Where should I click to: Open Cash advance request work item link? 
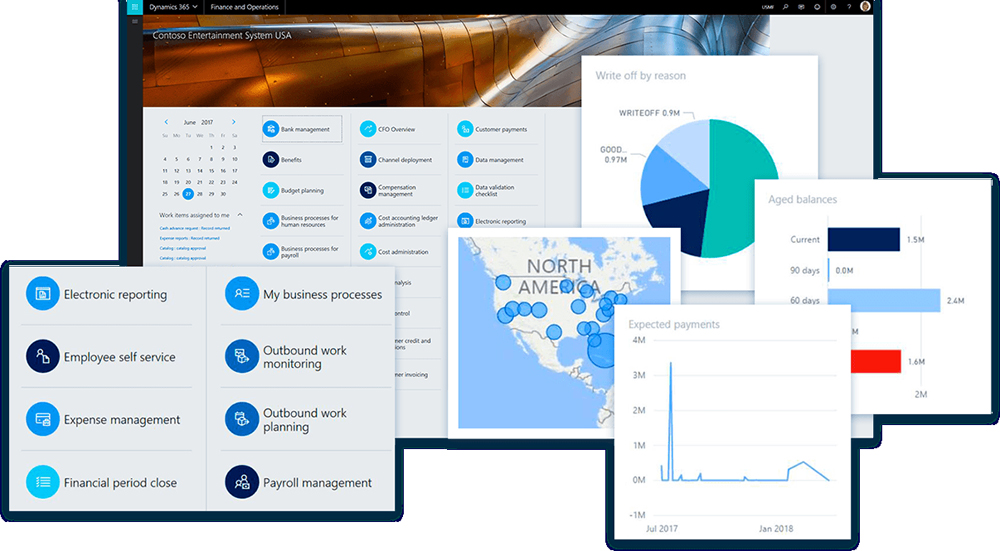(x=195, y=228)
